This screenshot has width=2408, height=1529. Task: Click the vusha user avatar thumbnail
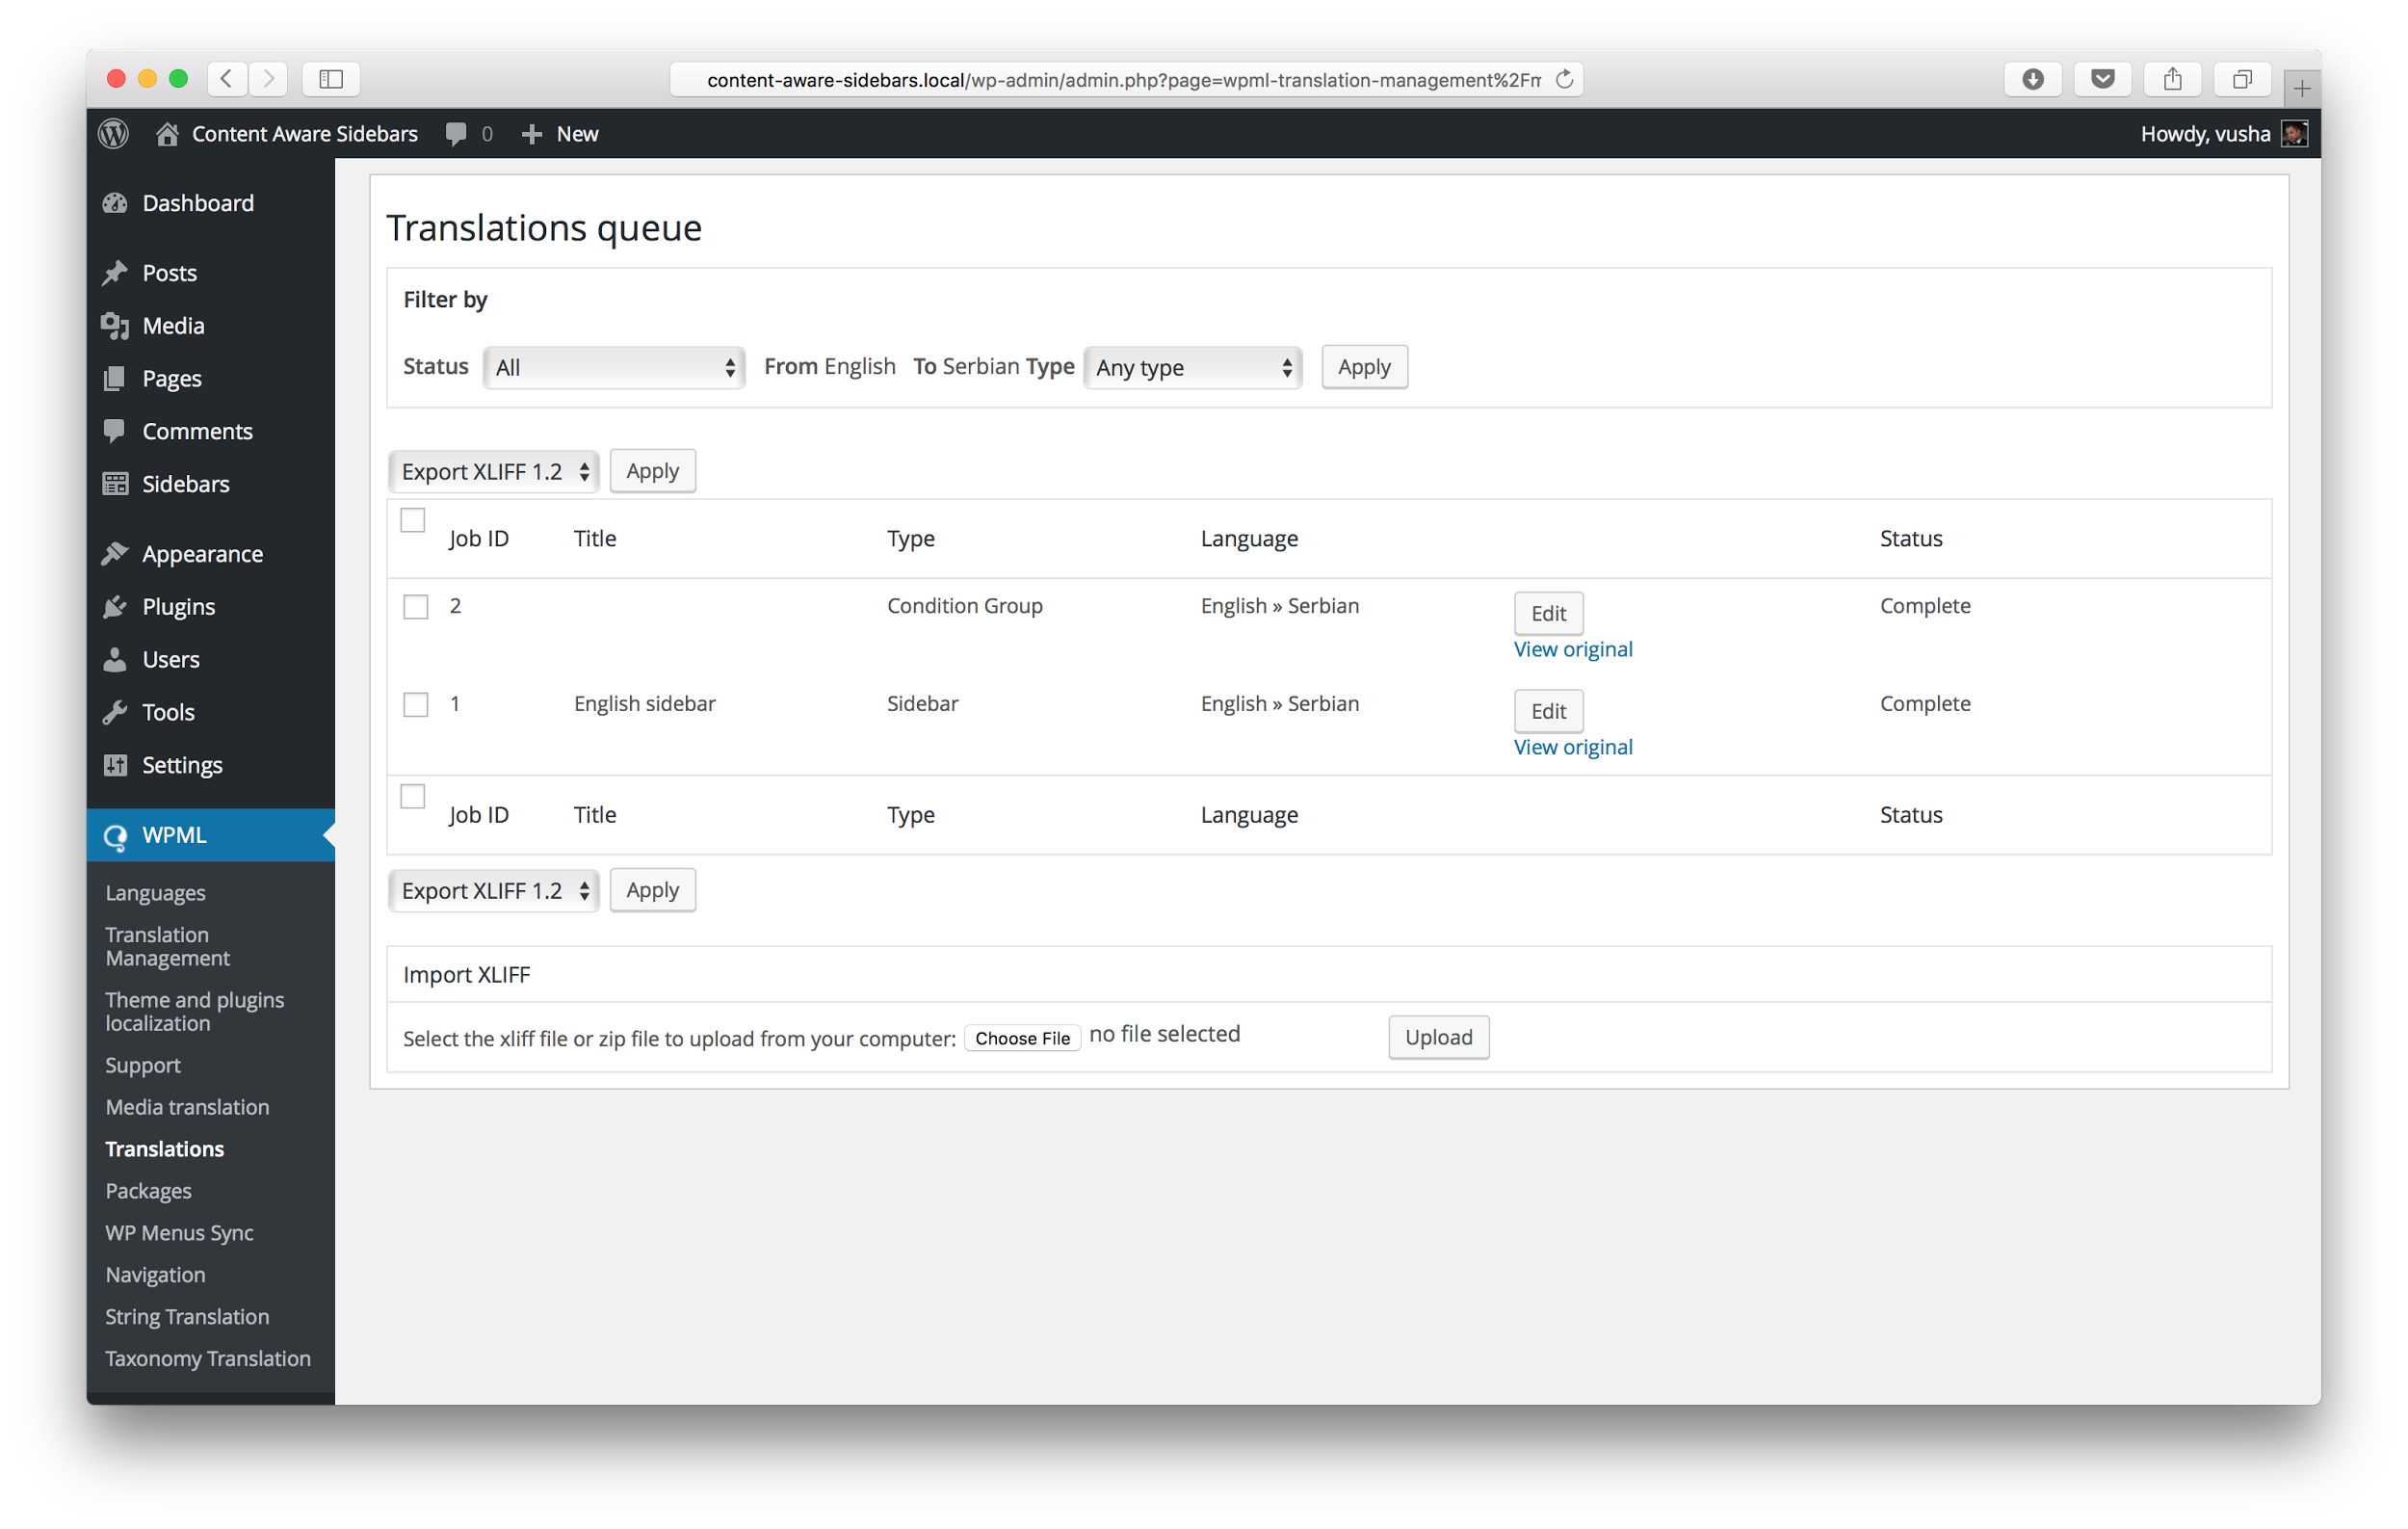coord(2294,133)
